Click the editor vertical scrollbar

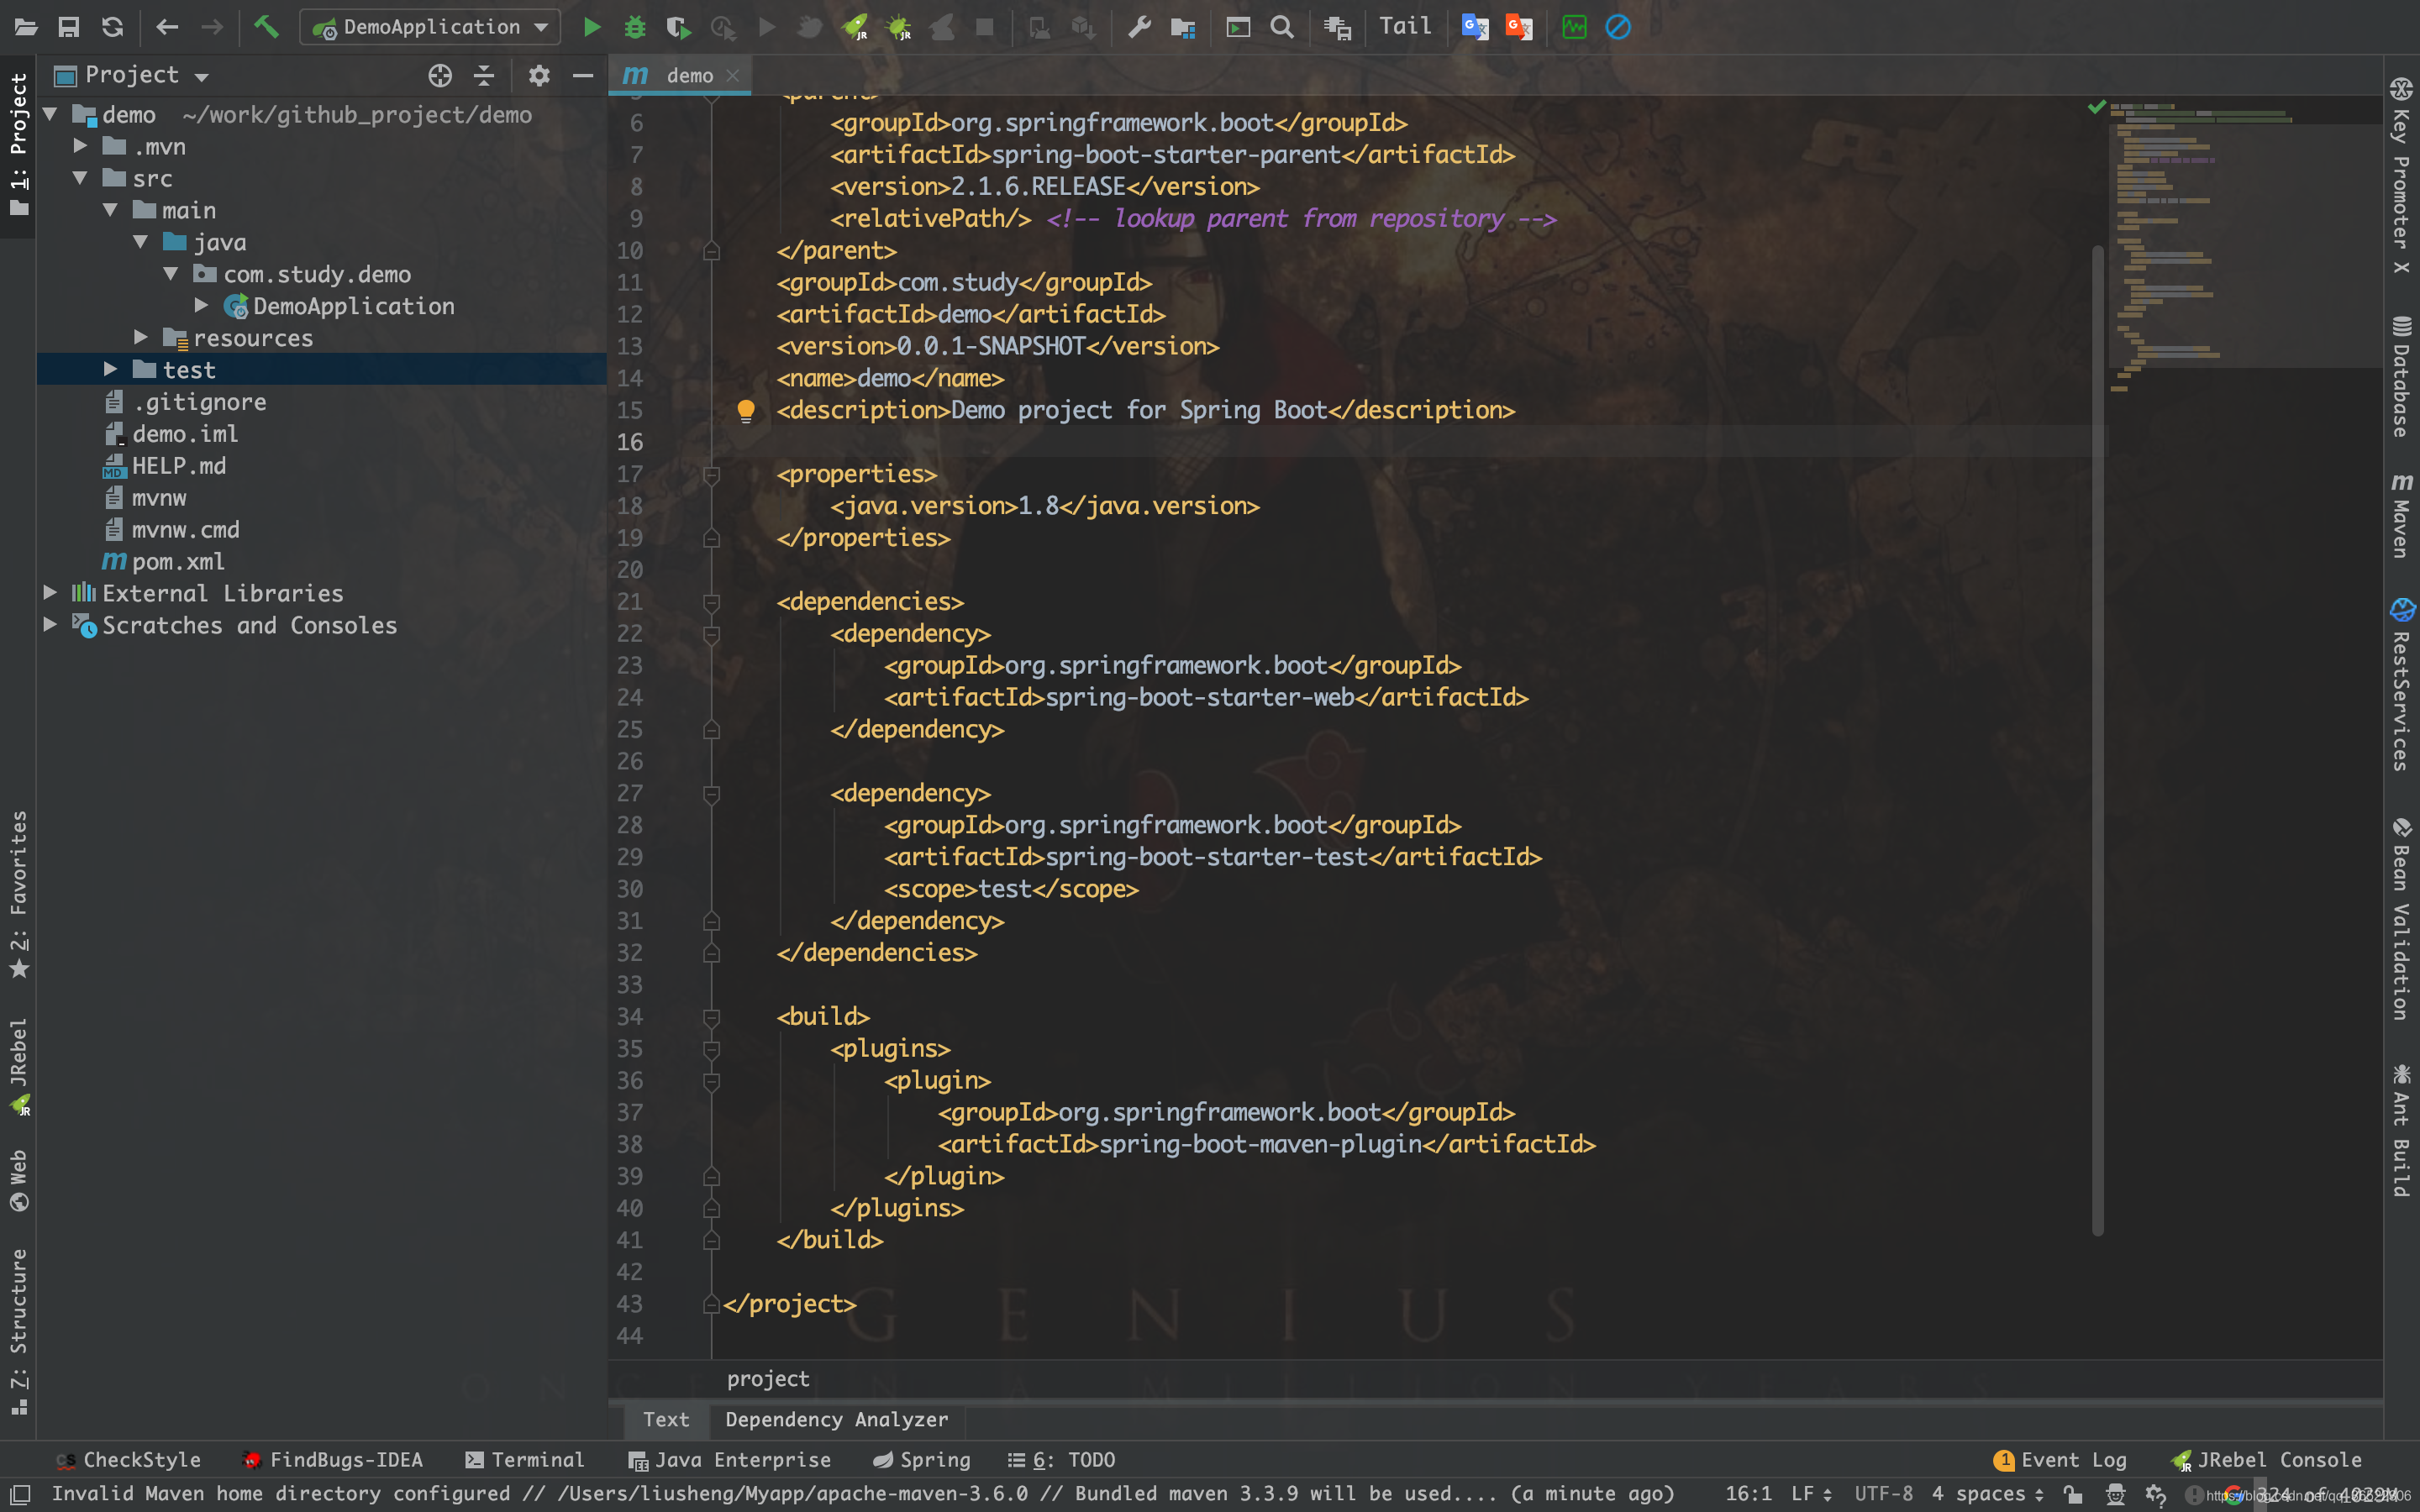click(2097, 740)
